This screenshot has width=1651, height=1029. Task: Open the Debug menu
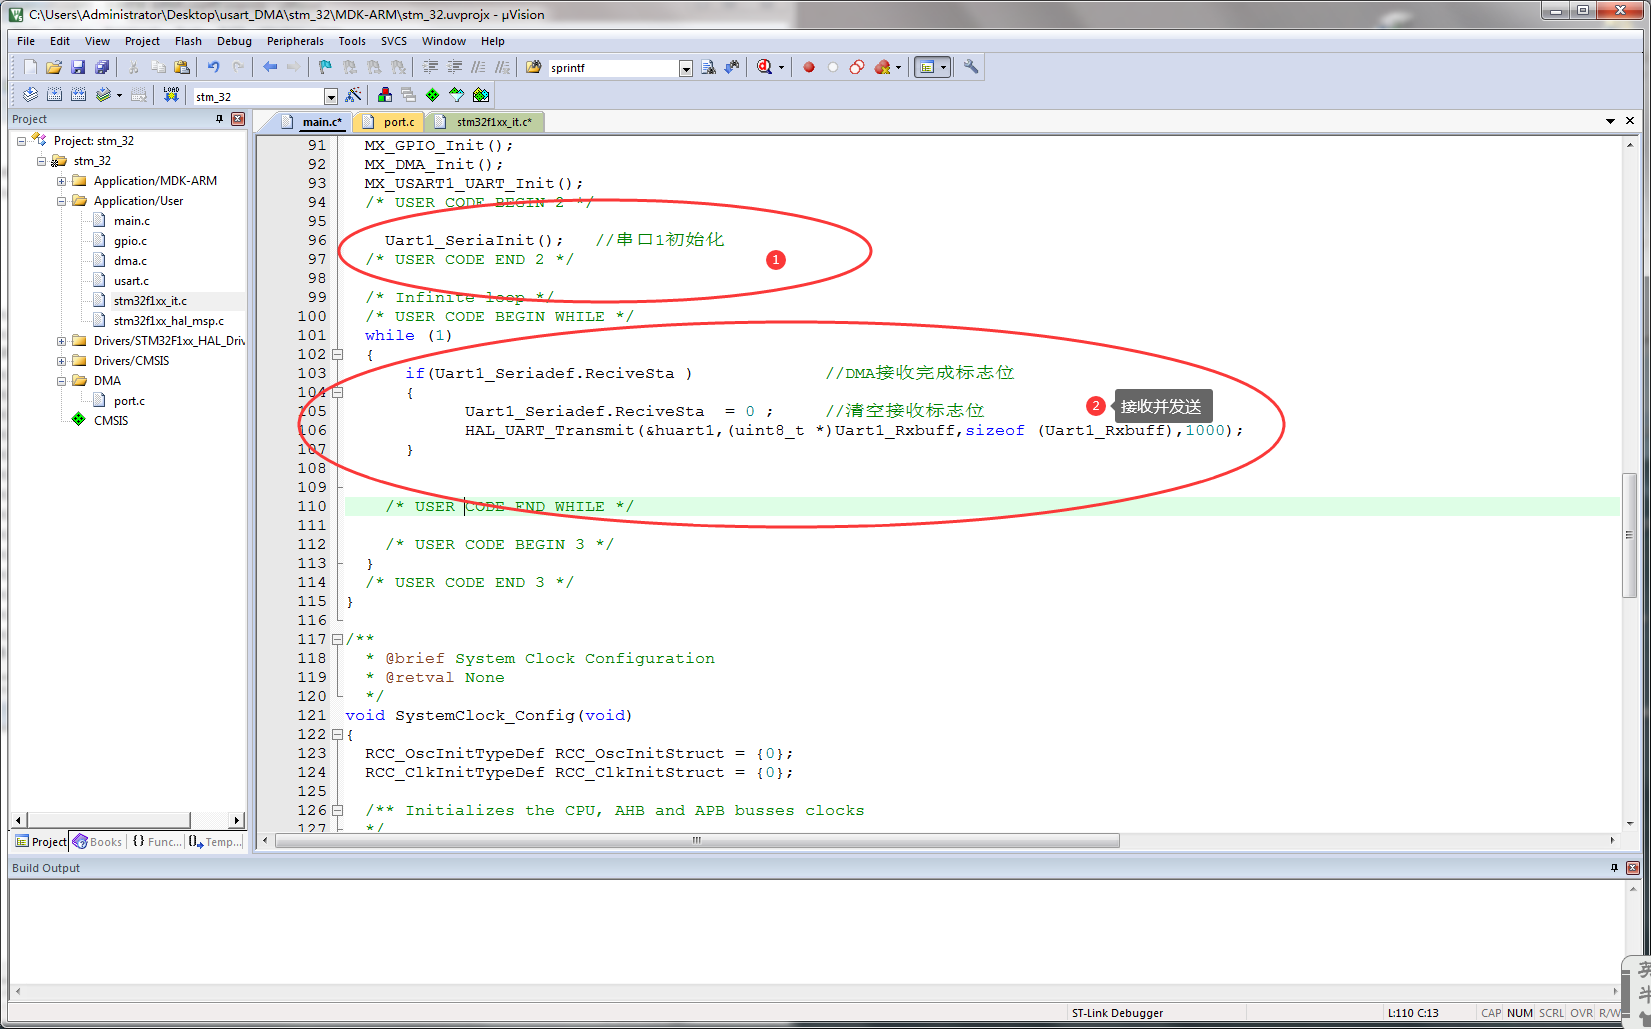tap(234, 41)
